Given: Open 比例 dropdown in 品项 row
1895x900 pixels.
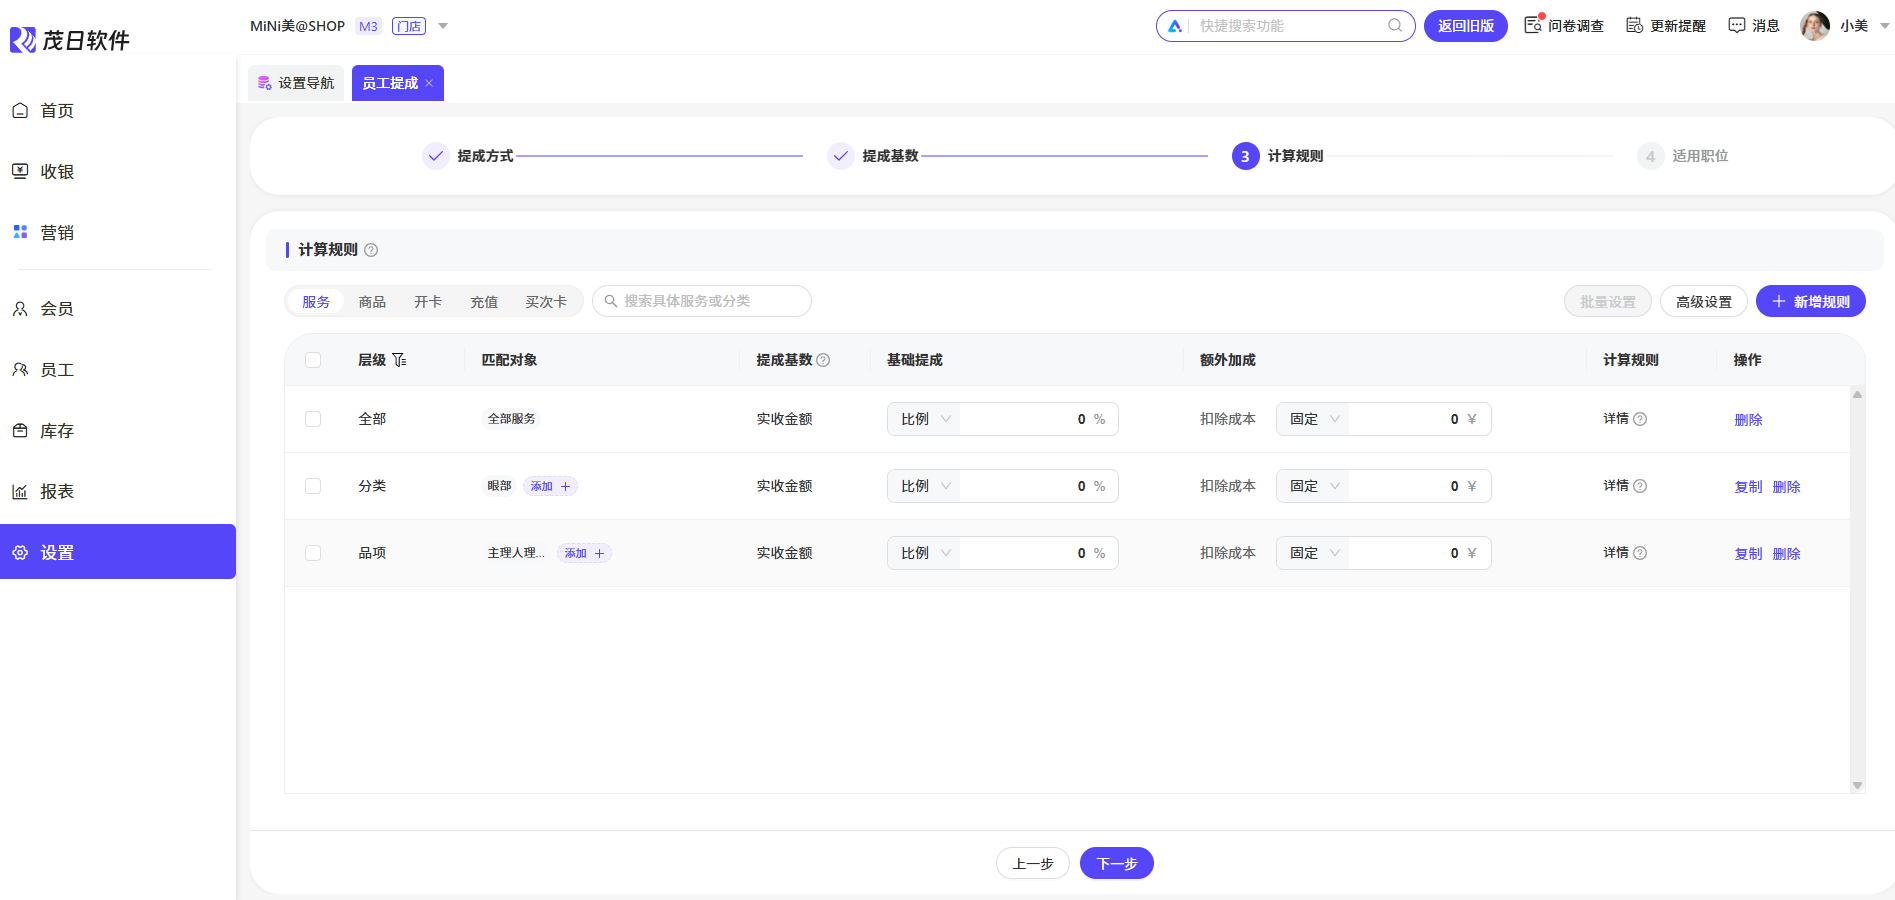Looking at the screenshot, I should [924, 553].
